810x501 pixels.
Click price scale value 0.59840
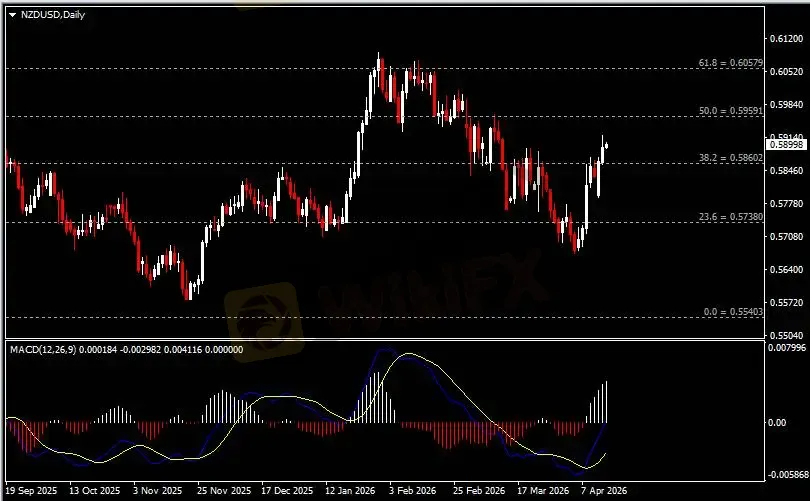tap(786, 105)
